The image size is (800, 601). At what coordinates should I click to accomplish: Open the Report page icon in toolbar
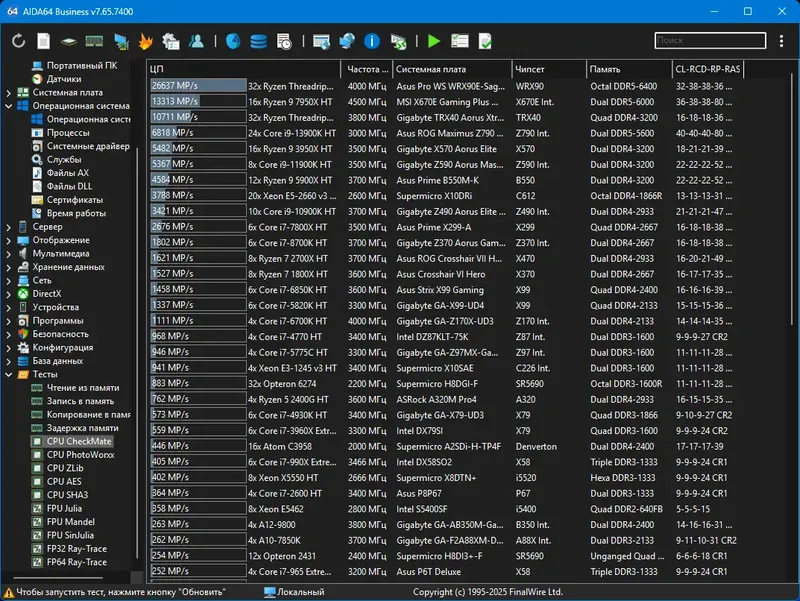[44, 41]
